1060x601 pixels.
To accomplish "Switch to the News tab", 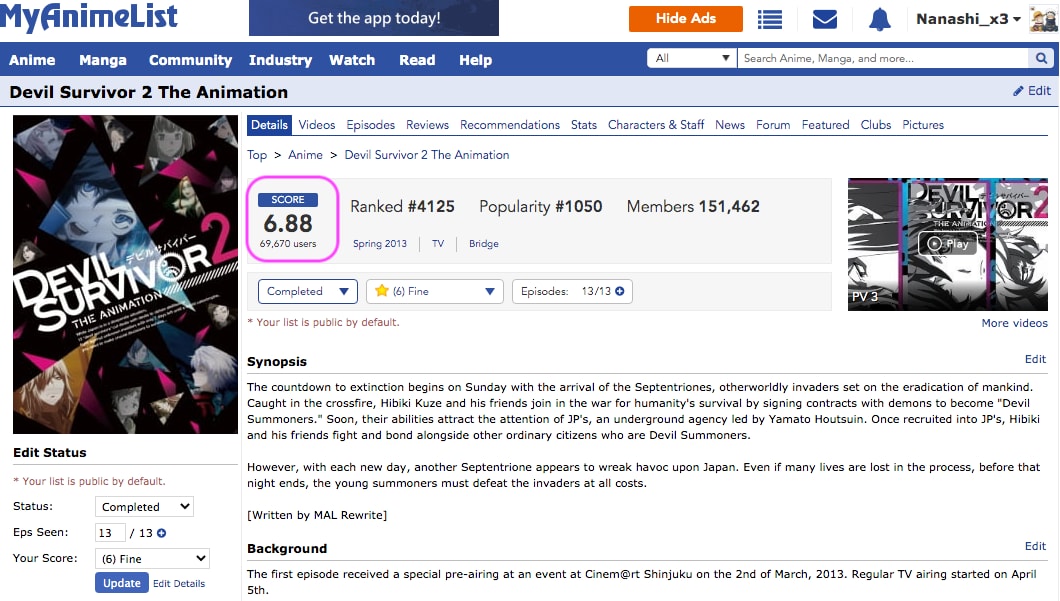I will tap(730, 125).
